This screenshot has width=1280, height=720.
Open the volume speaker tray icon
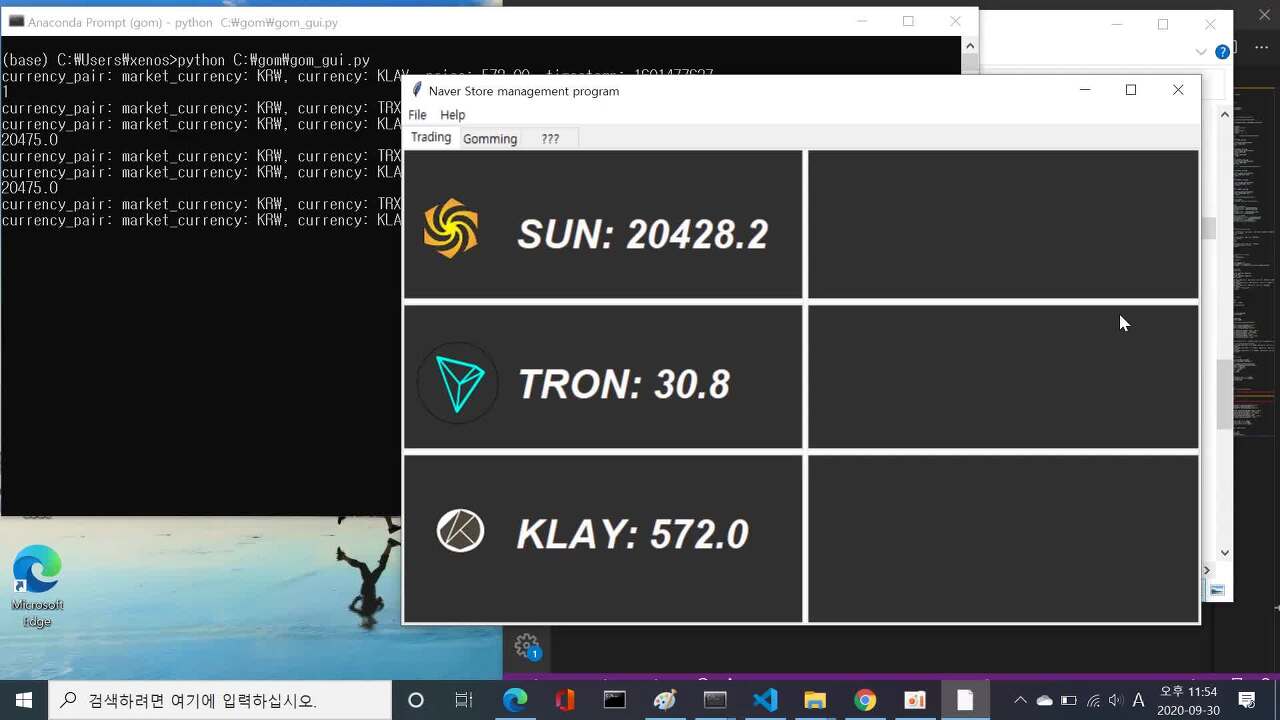coord(1115,700)
